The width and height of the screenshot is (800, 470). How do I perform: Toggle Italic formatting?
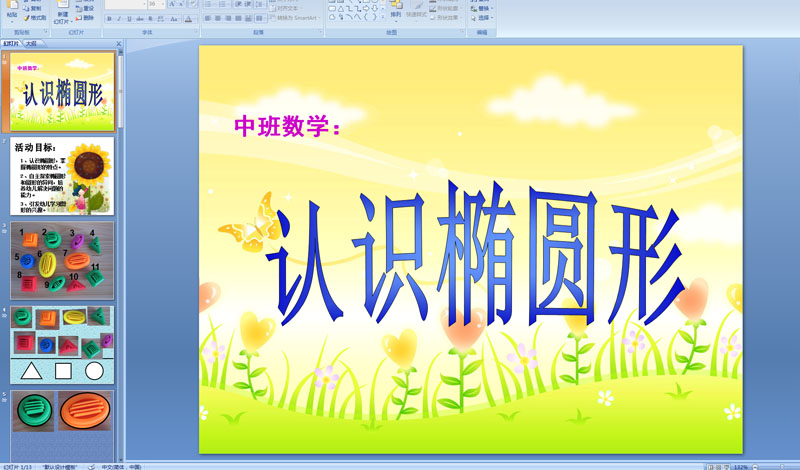coord(119,19)
